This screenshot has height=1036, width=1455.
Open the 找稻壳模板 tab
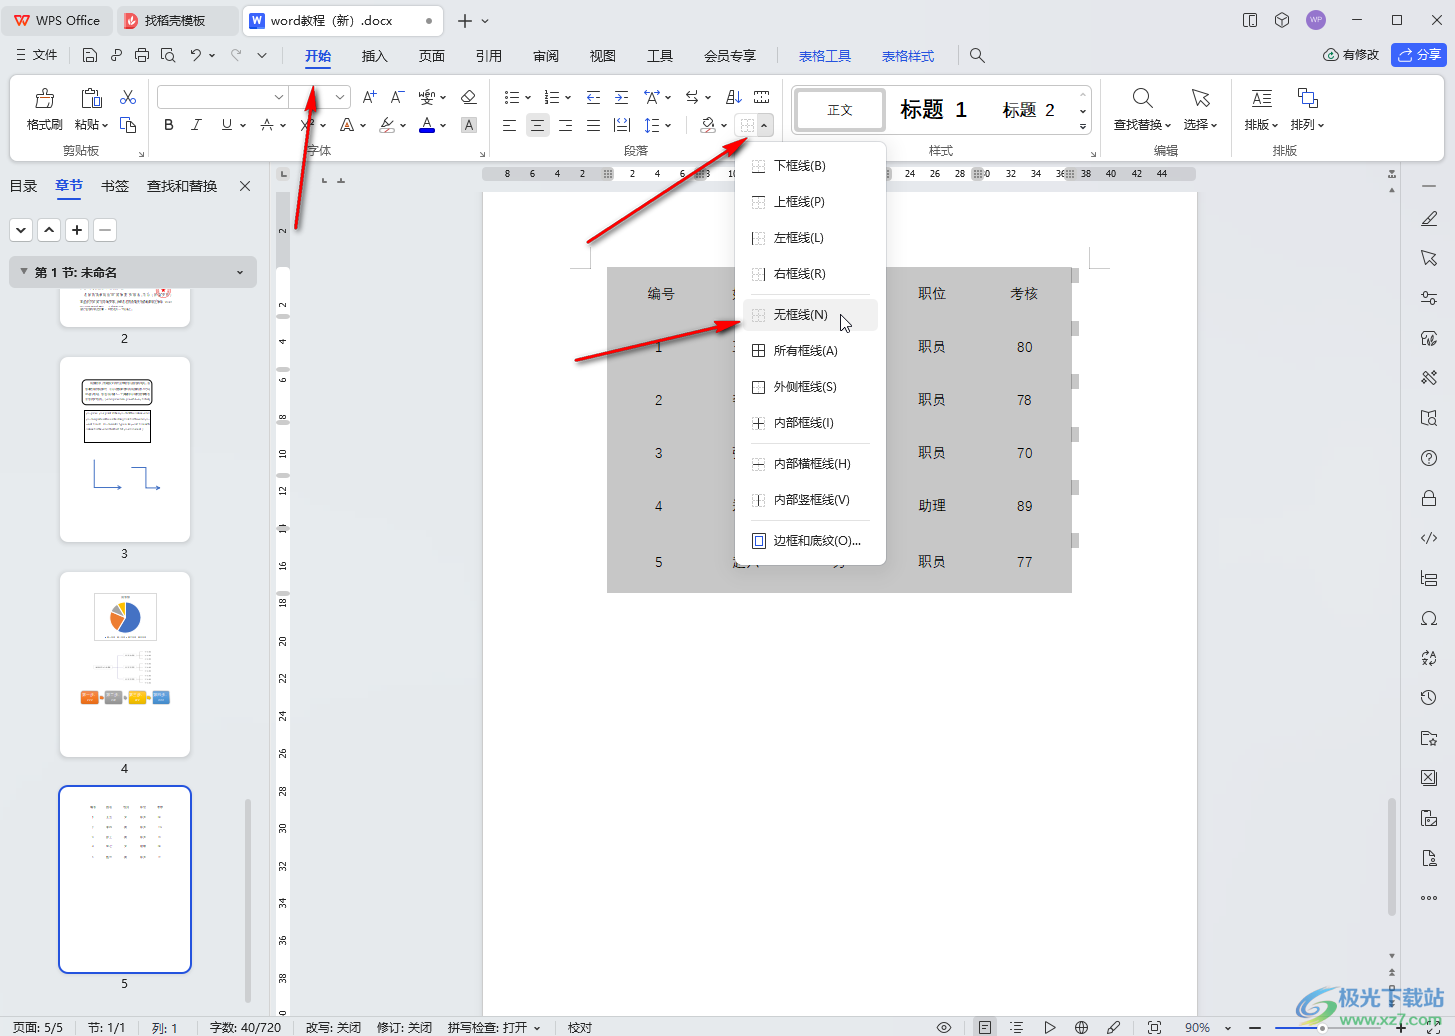176,20
